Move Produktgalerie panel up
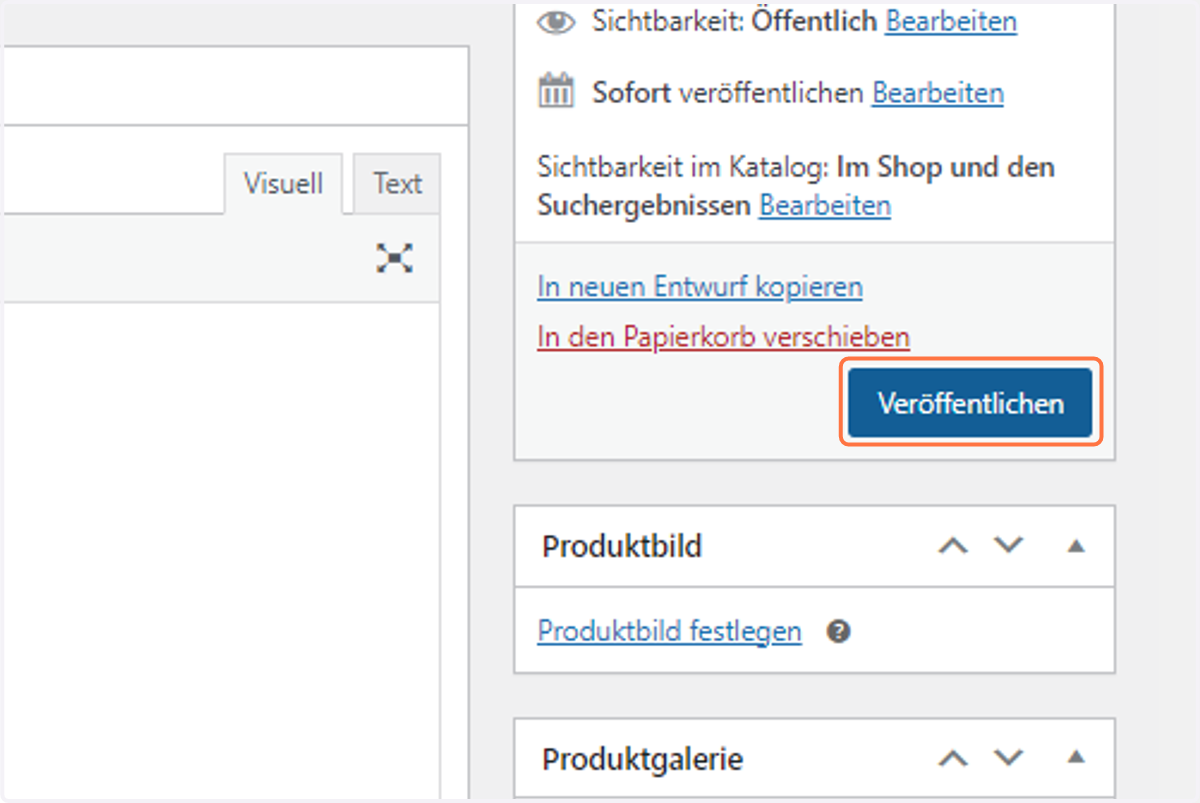This screenshot has width=1200, height=803. [953, 758]
